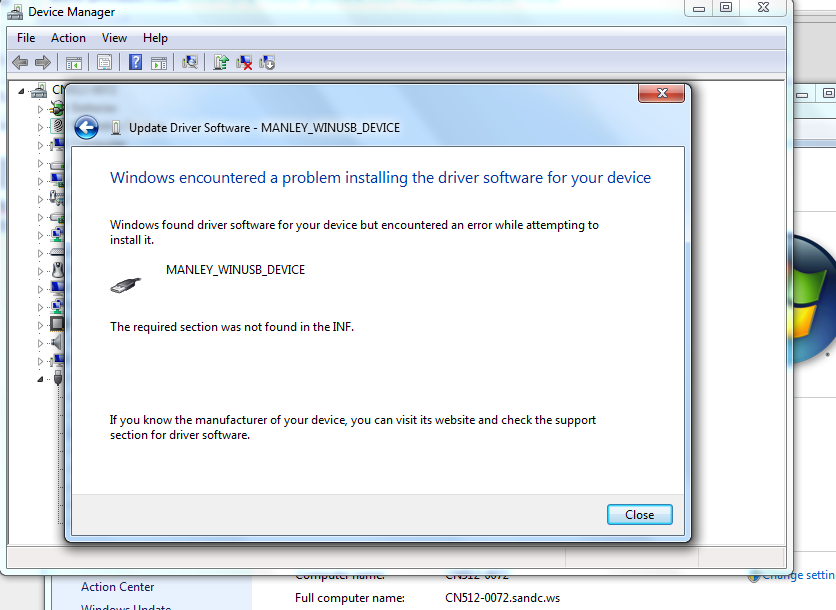Open Action Center link in the System window

(x=117, y=587)
